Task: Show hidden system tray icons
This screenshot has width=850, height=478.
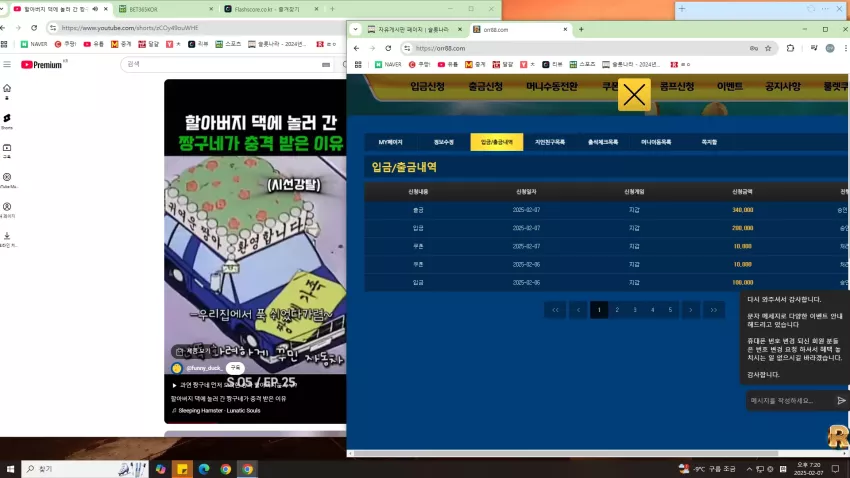Action: 749,469
